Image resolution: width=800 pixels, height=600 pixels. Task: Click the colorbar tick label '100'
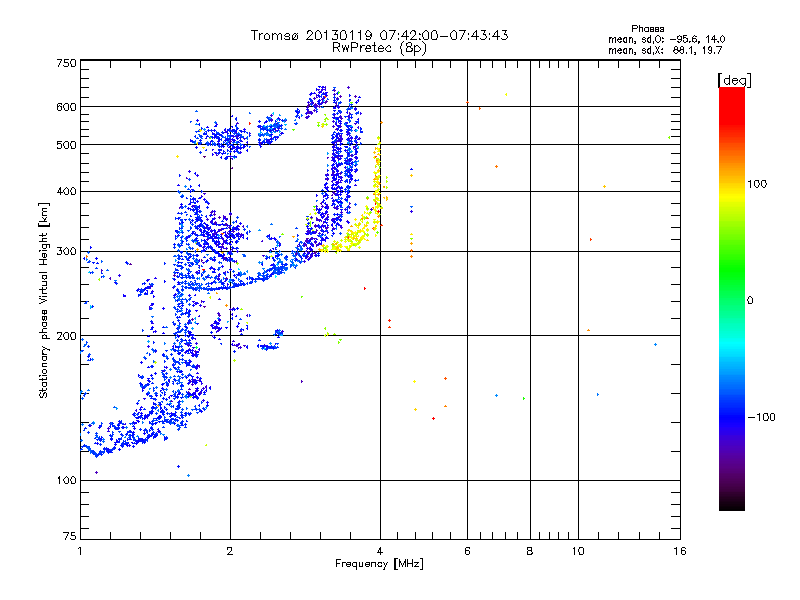click(x=757, y=184)
